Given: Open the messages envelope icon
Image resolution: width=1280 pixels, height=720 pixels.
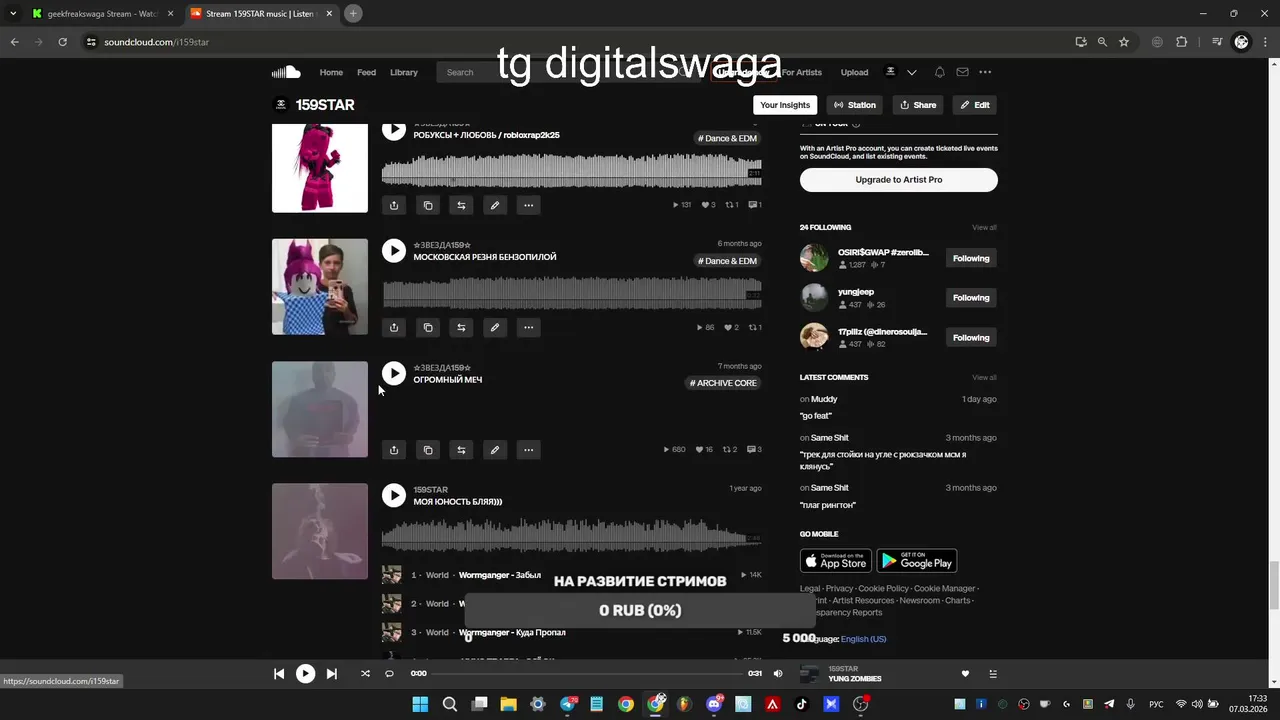Looking at the screenshot, I should pos(962,72).
